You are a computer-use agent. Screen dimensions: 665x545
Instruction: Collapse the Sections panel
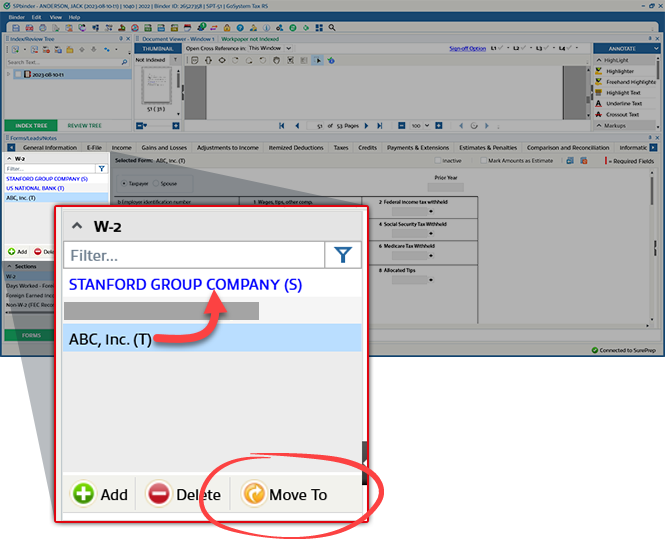tap(9, 266)
